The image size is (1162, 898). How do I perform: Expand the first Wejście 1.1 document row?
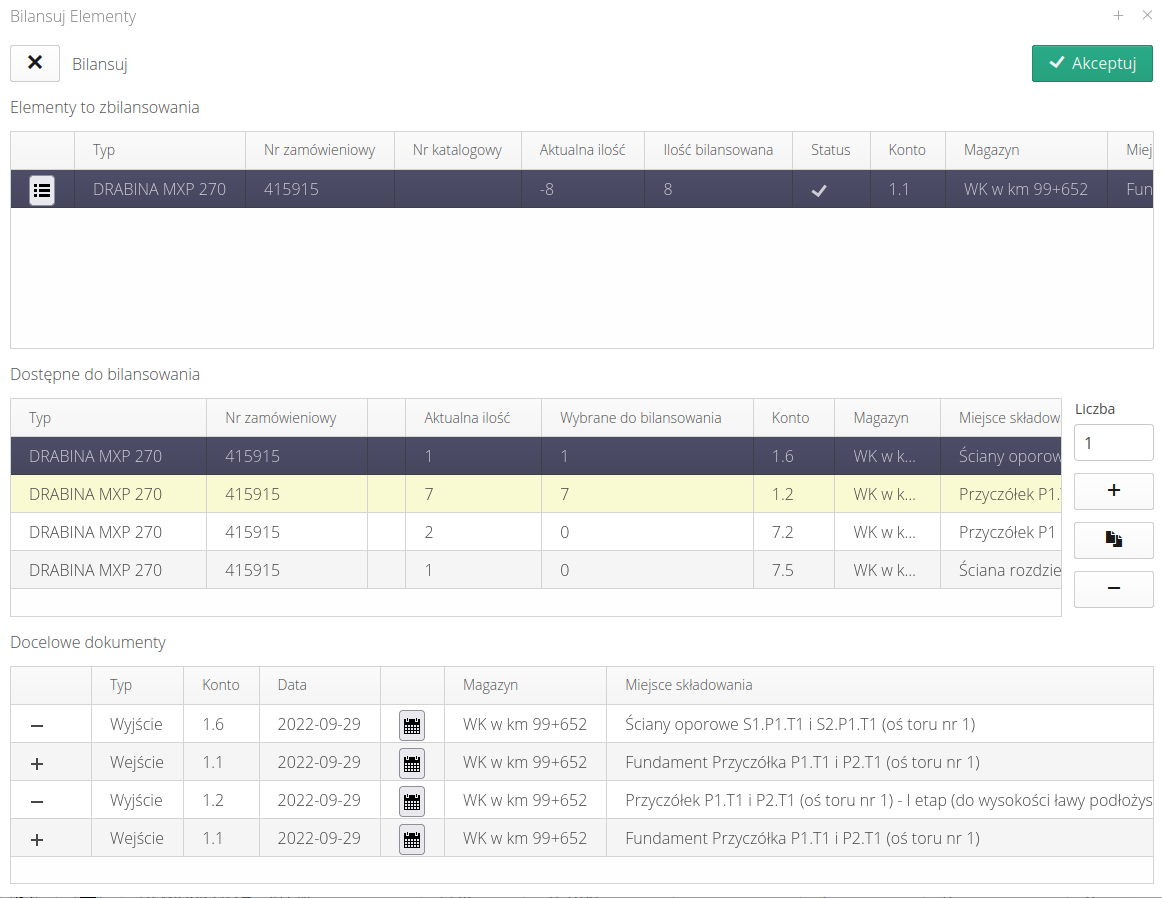pos(37,763)
